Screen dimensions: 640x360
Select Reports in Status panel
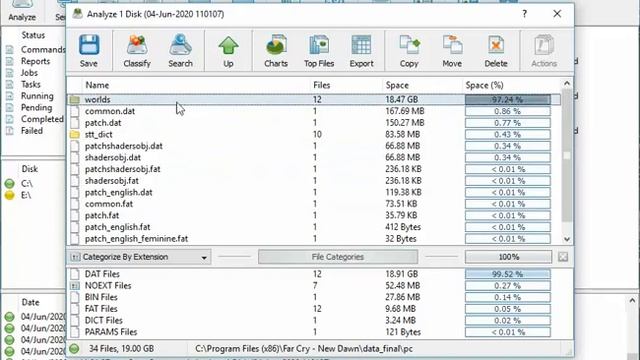(36, 61)
